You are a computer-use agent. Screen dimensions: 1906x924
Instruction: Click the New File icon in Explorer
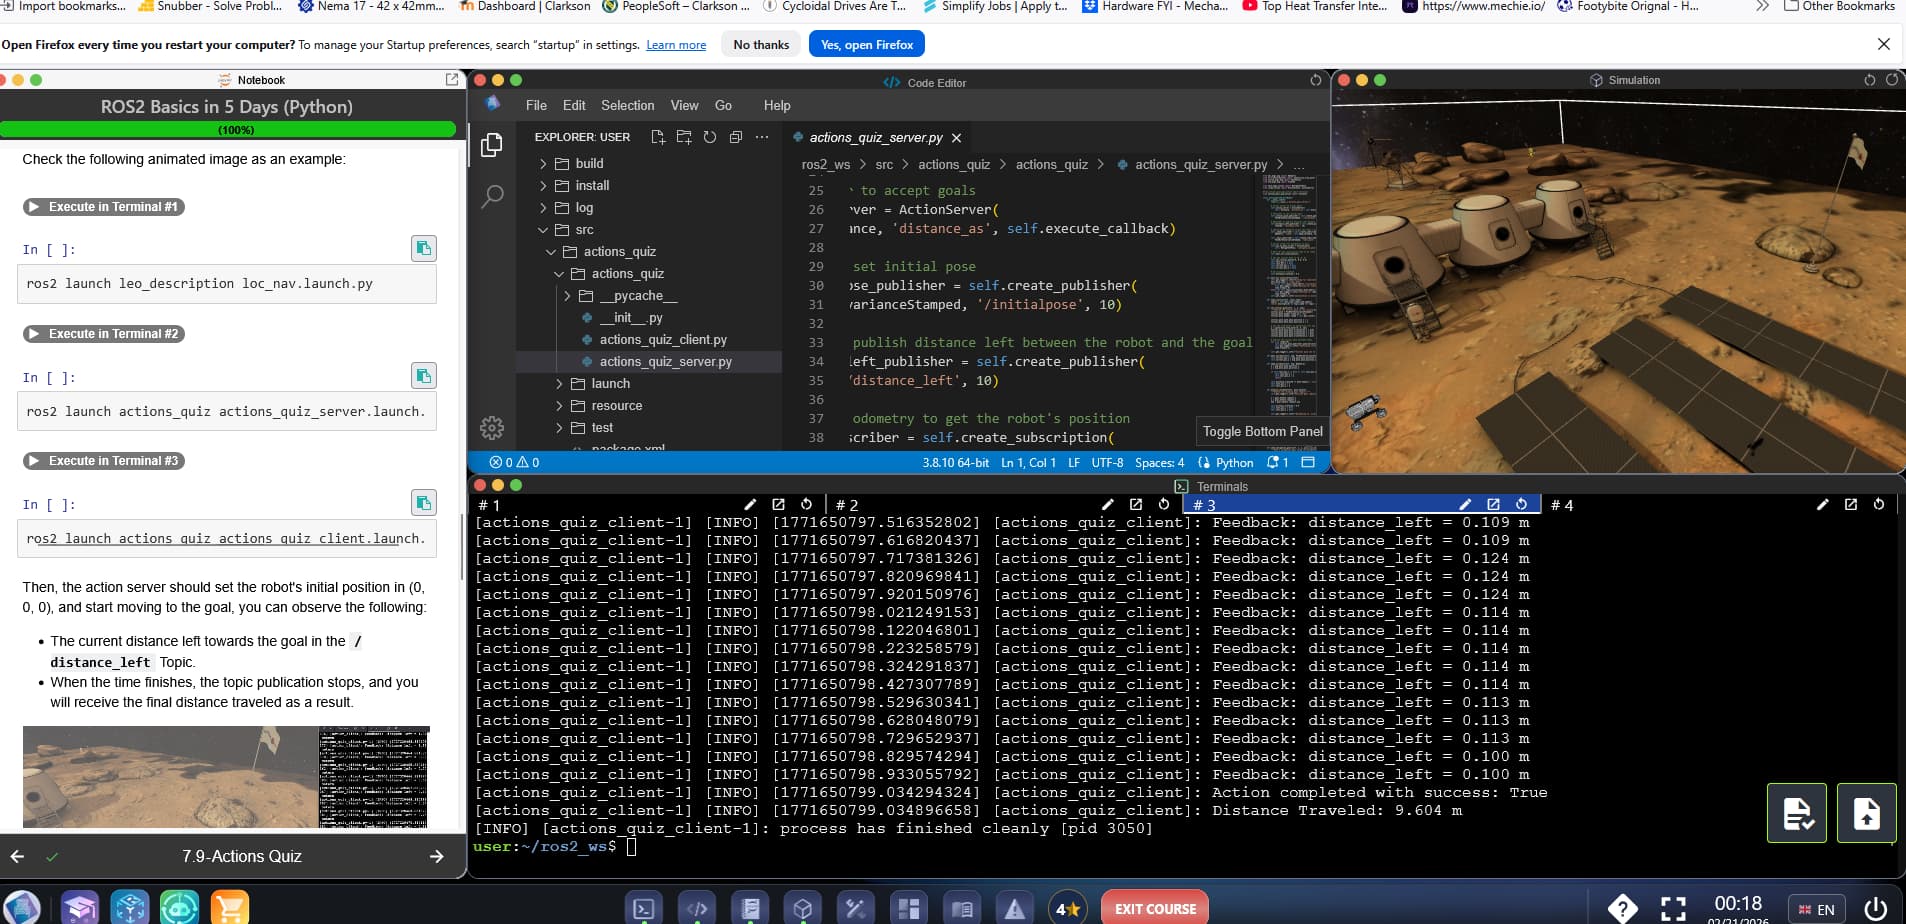(x=658, y=137)
